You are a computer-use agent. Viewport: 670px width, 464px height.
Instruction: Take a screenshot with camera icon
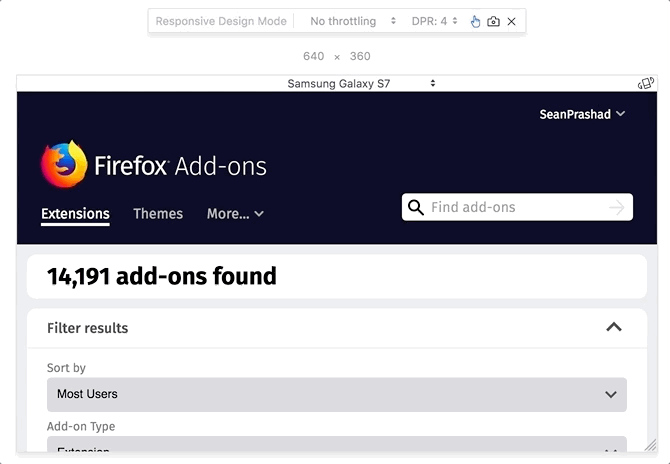493,21
